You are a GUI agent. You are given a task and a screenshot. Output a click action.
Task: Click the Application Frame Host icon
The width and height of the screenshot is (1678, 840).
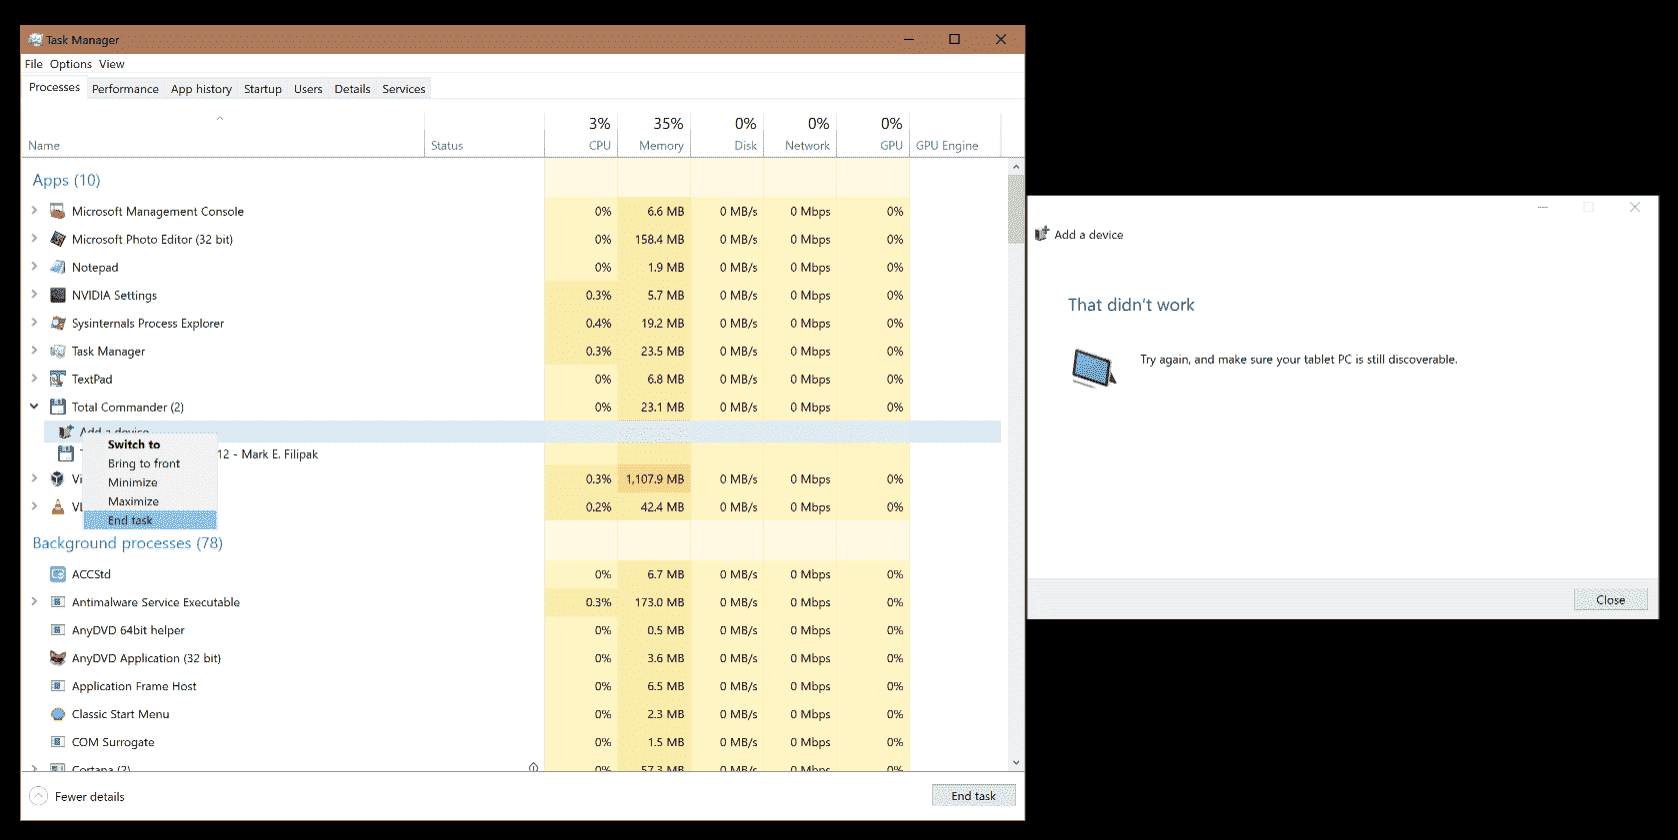pos(58,686)
